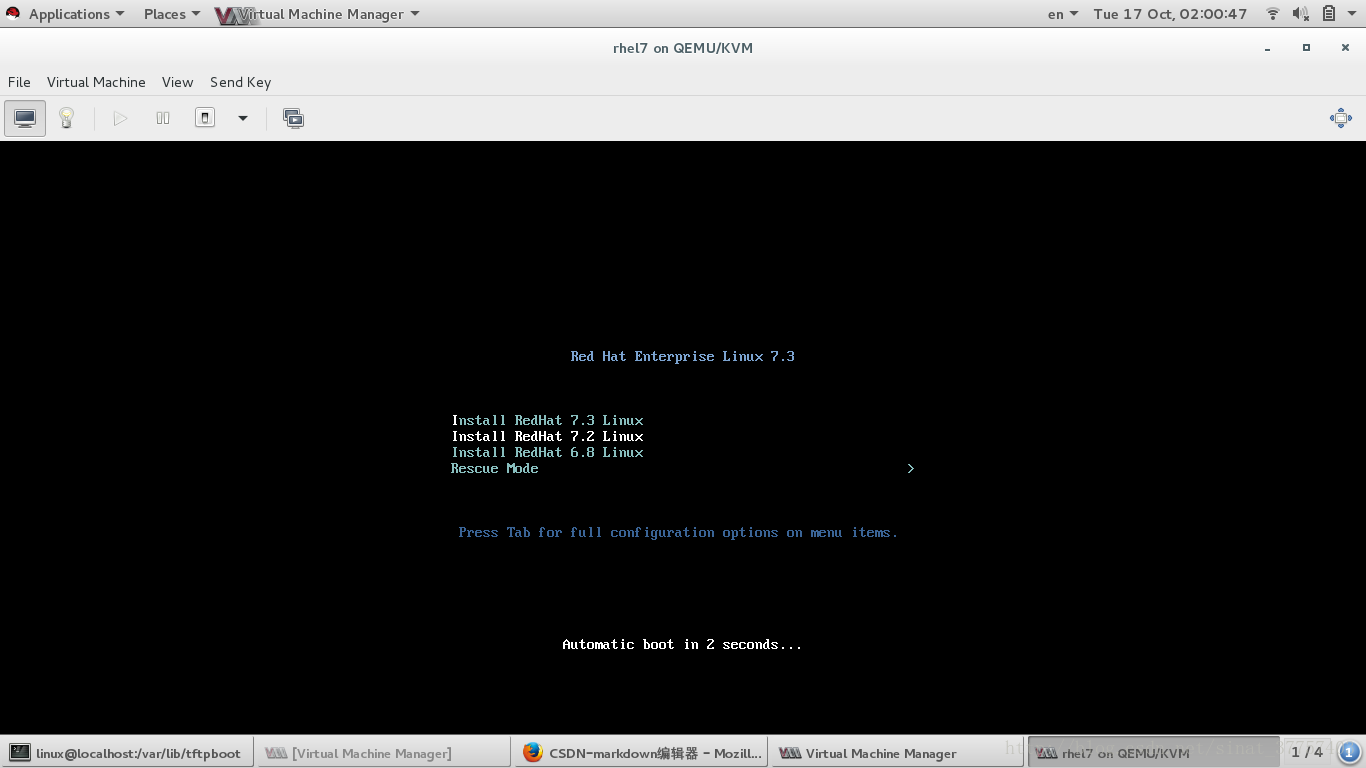Image resolution: width=1366 pixels, height=768 pixels.
Task: Open manage VM snapshots view
Action: tap(293, 118)
